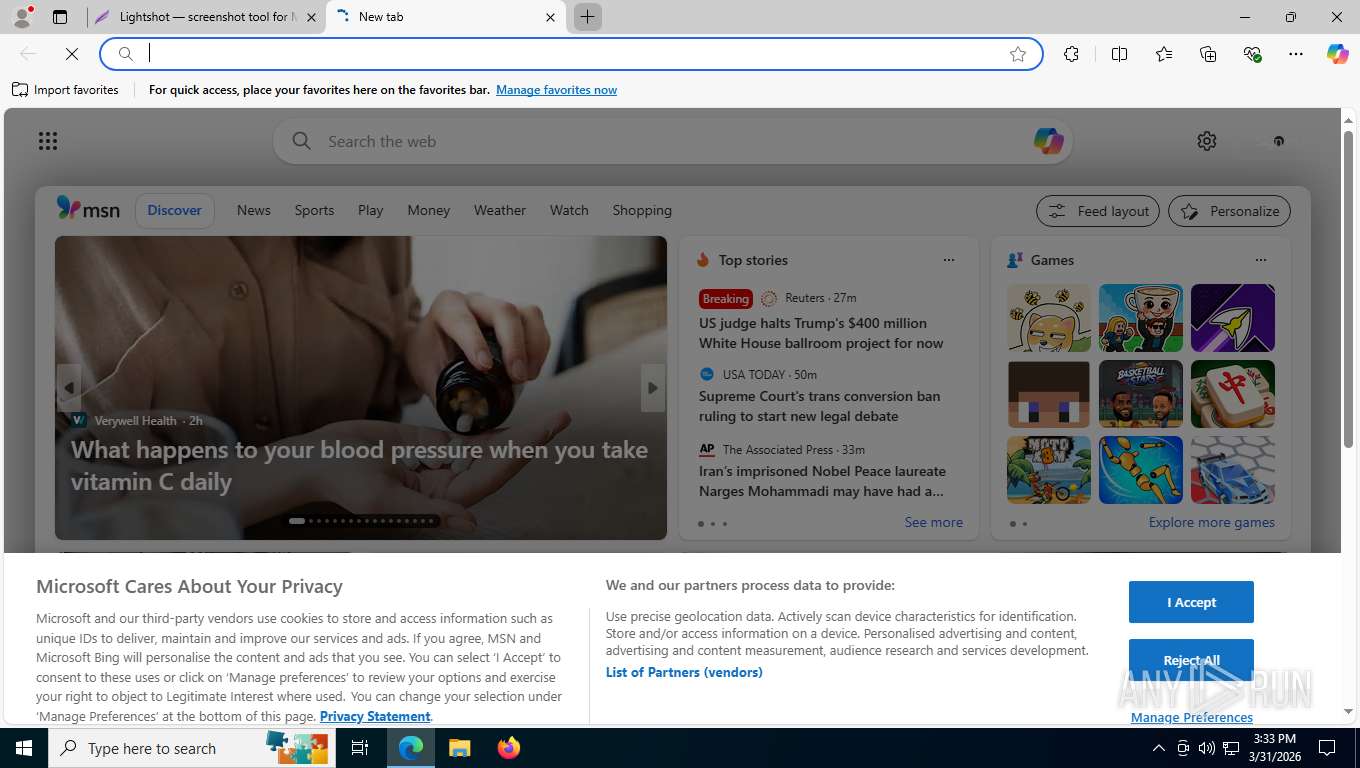Click the Copilot icon in web search box
The height and width of the screenshot is (768, 1360).
click(1048, 141)
